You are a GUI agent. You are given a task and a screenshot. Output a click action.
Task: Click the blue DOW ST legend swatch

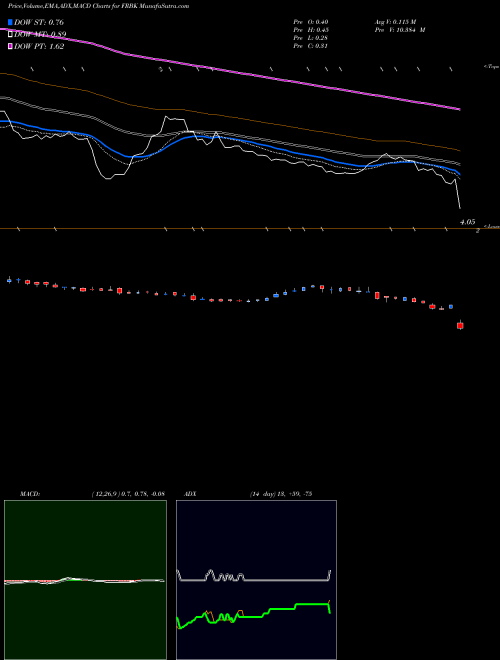tap(10, 22)
